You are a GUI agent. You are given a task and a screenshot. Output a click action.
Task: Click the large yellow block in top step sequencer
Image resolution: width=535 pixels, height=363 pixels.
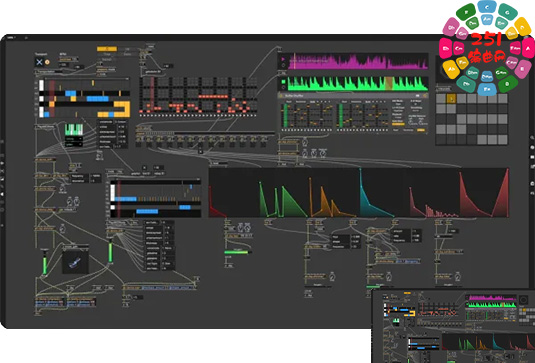[122, 109]
